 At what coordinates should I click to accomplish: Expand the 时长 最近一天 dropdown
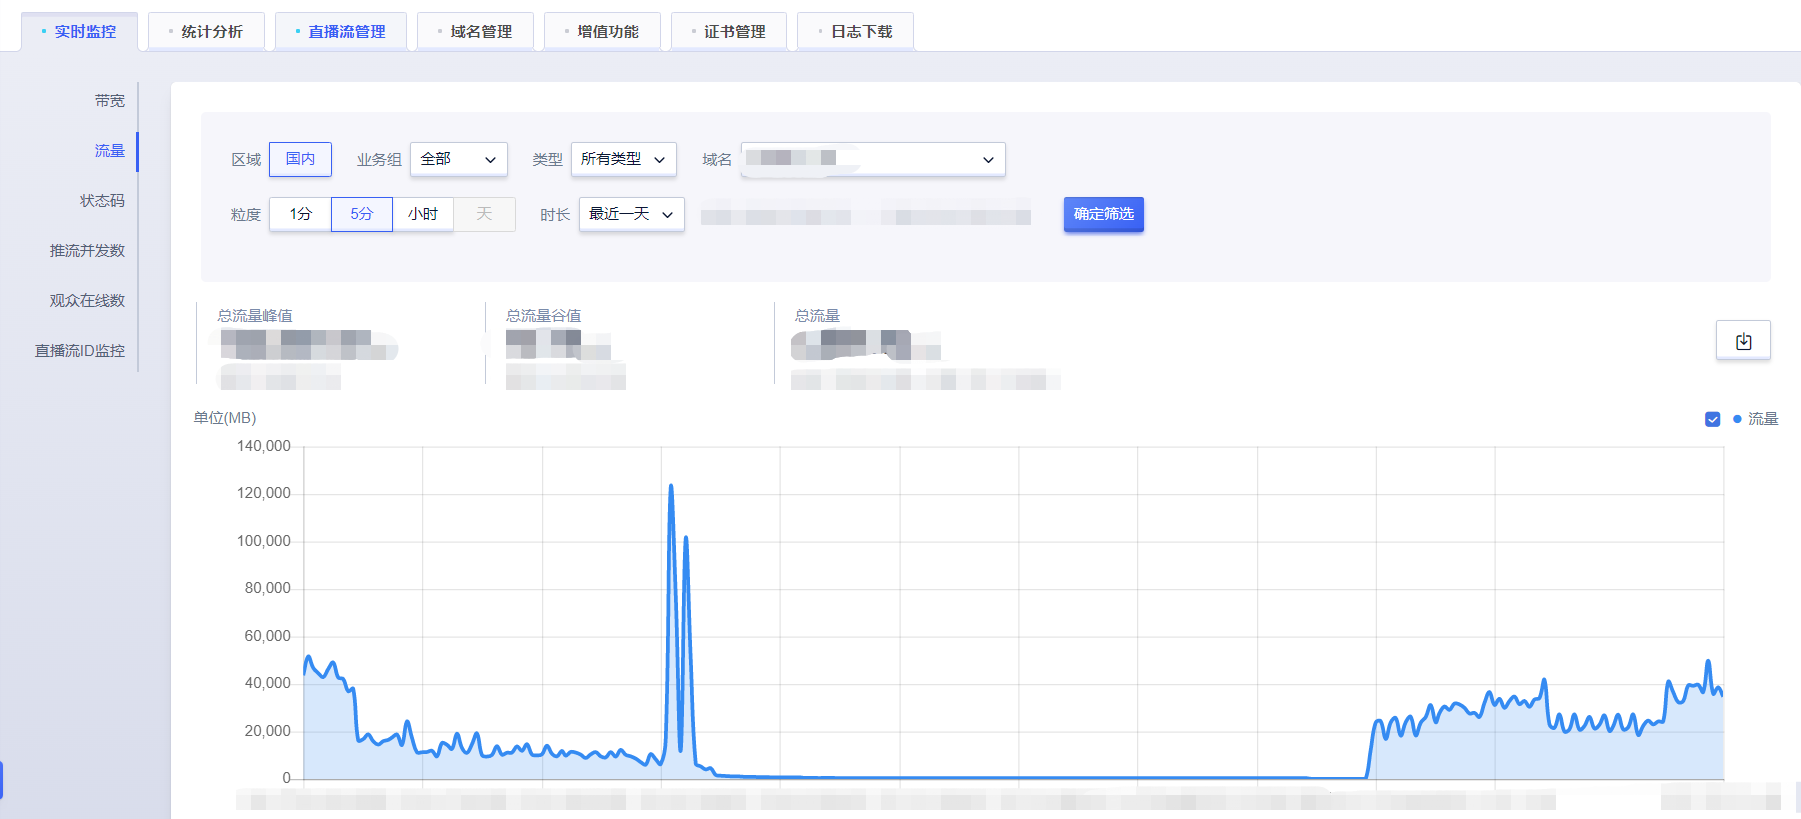click(x=631, y=214)
